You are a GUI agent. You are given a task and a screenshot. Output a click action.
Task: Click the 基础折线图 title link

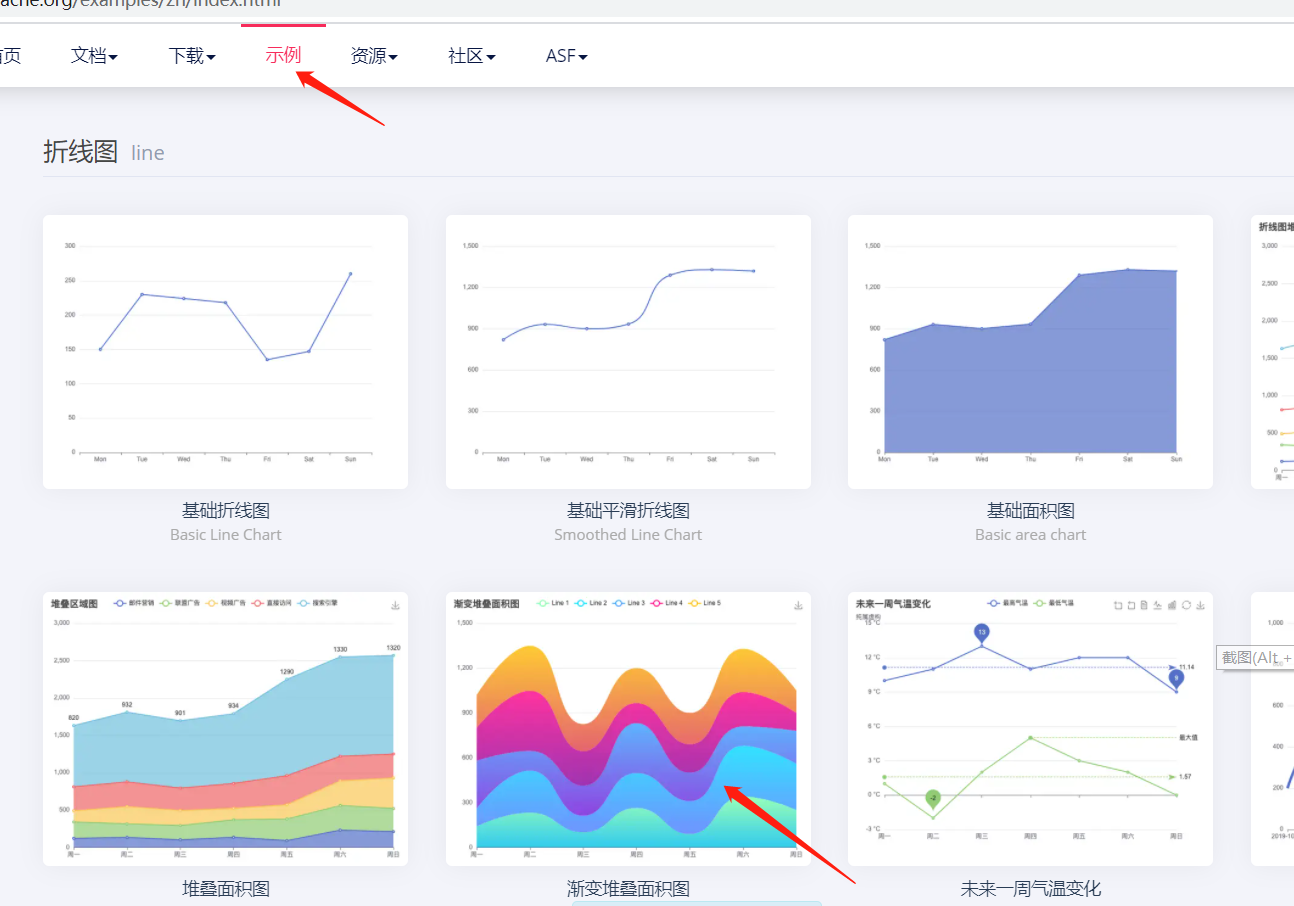point(226,511)
